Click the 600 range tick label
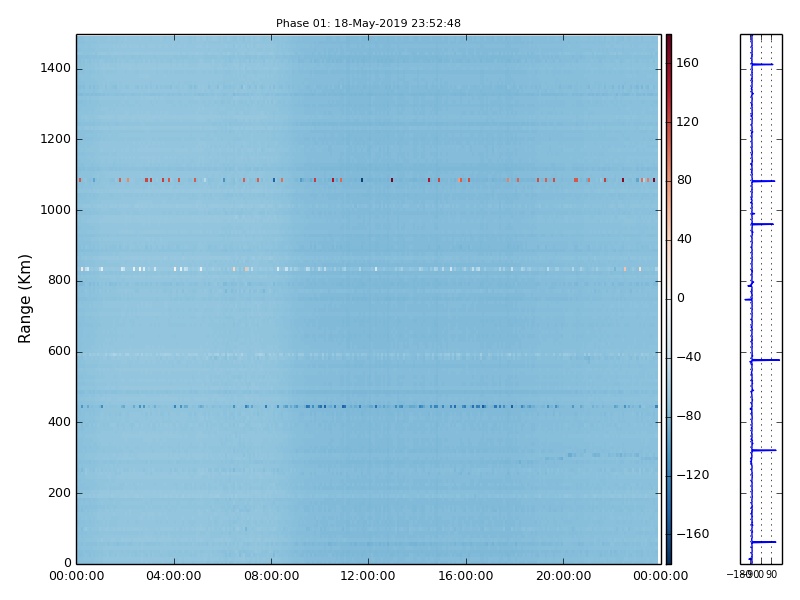 pyautogui.click(x=59, y=351)
